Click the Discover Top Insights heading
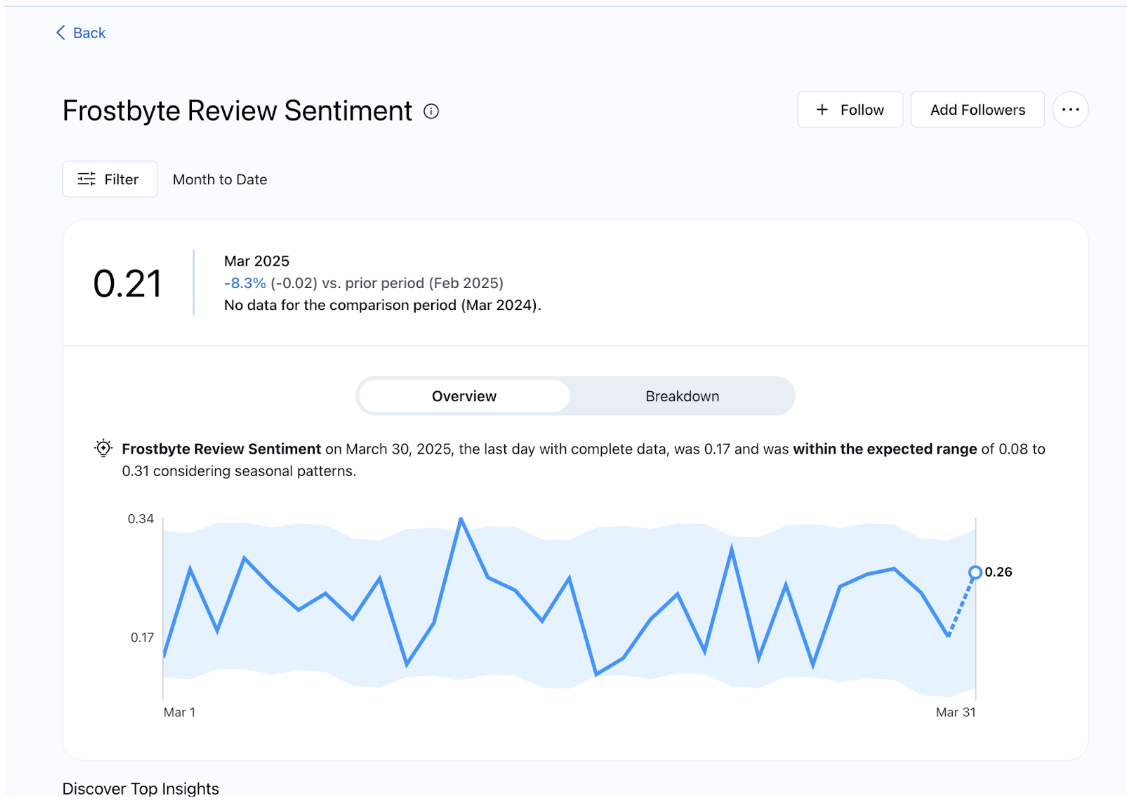 (x=140, y=789)
